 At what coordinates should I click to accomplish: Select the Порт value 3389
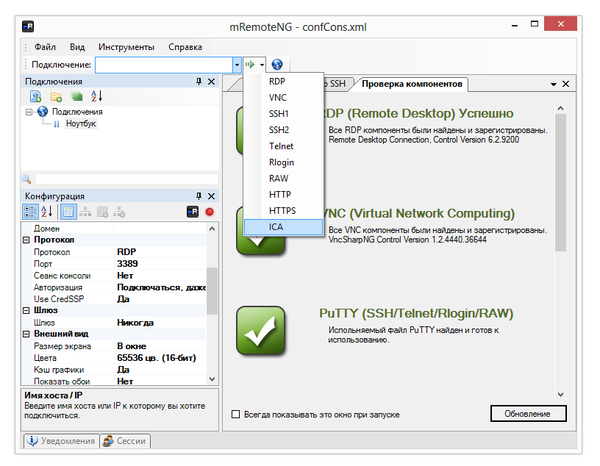pyautogui.click(x=127, y=264)
